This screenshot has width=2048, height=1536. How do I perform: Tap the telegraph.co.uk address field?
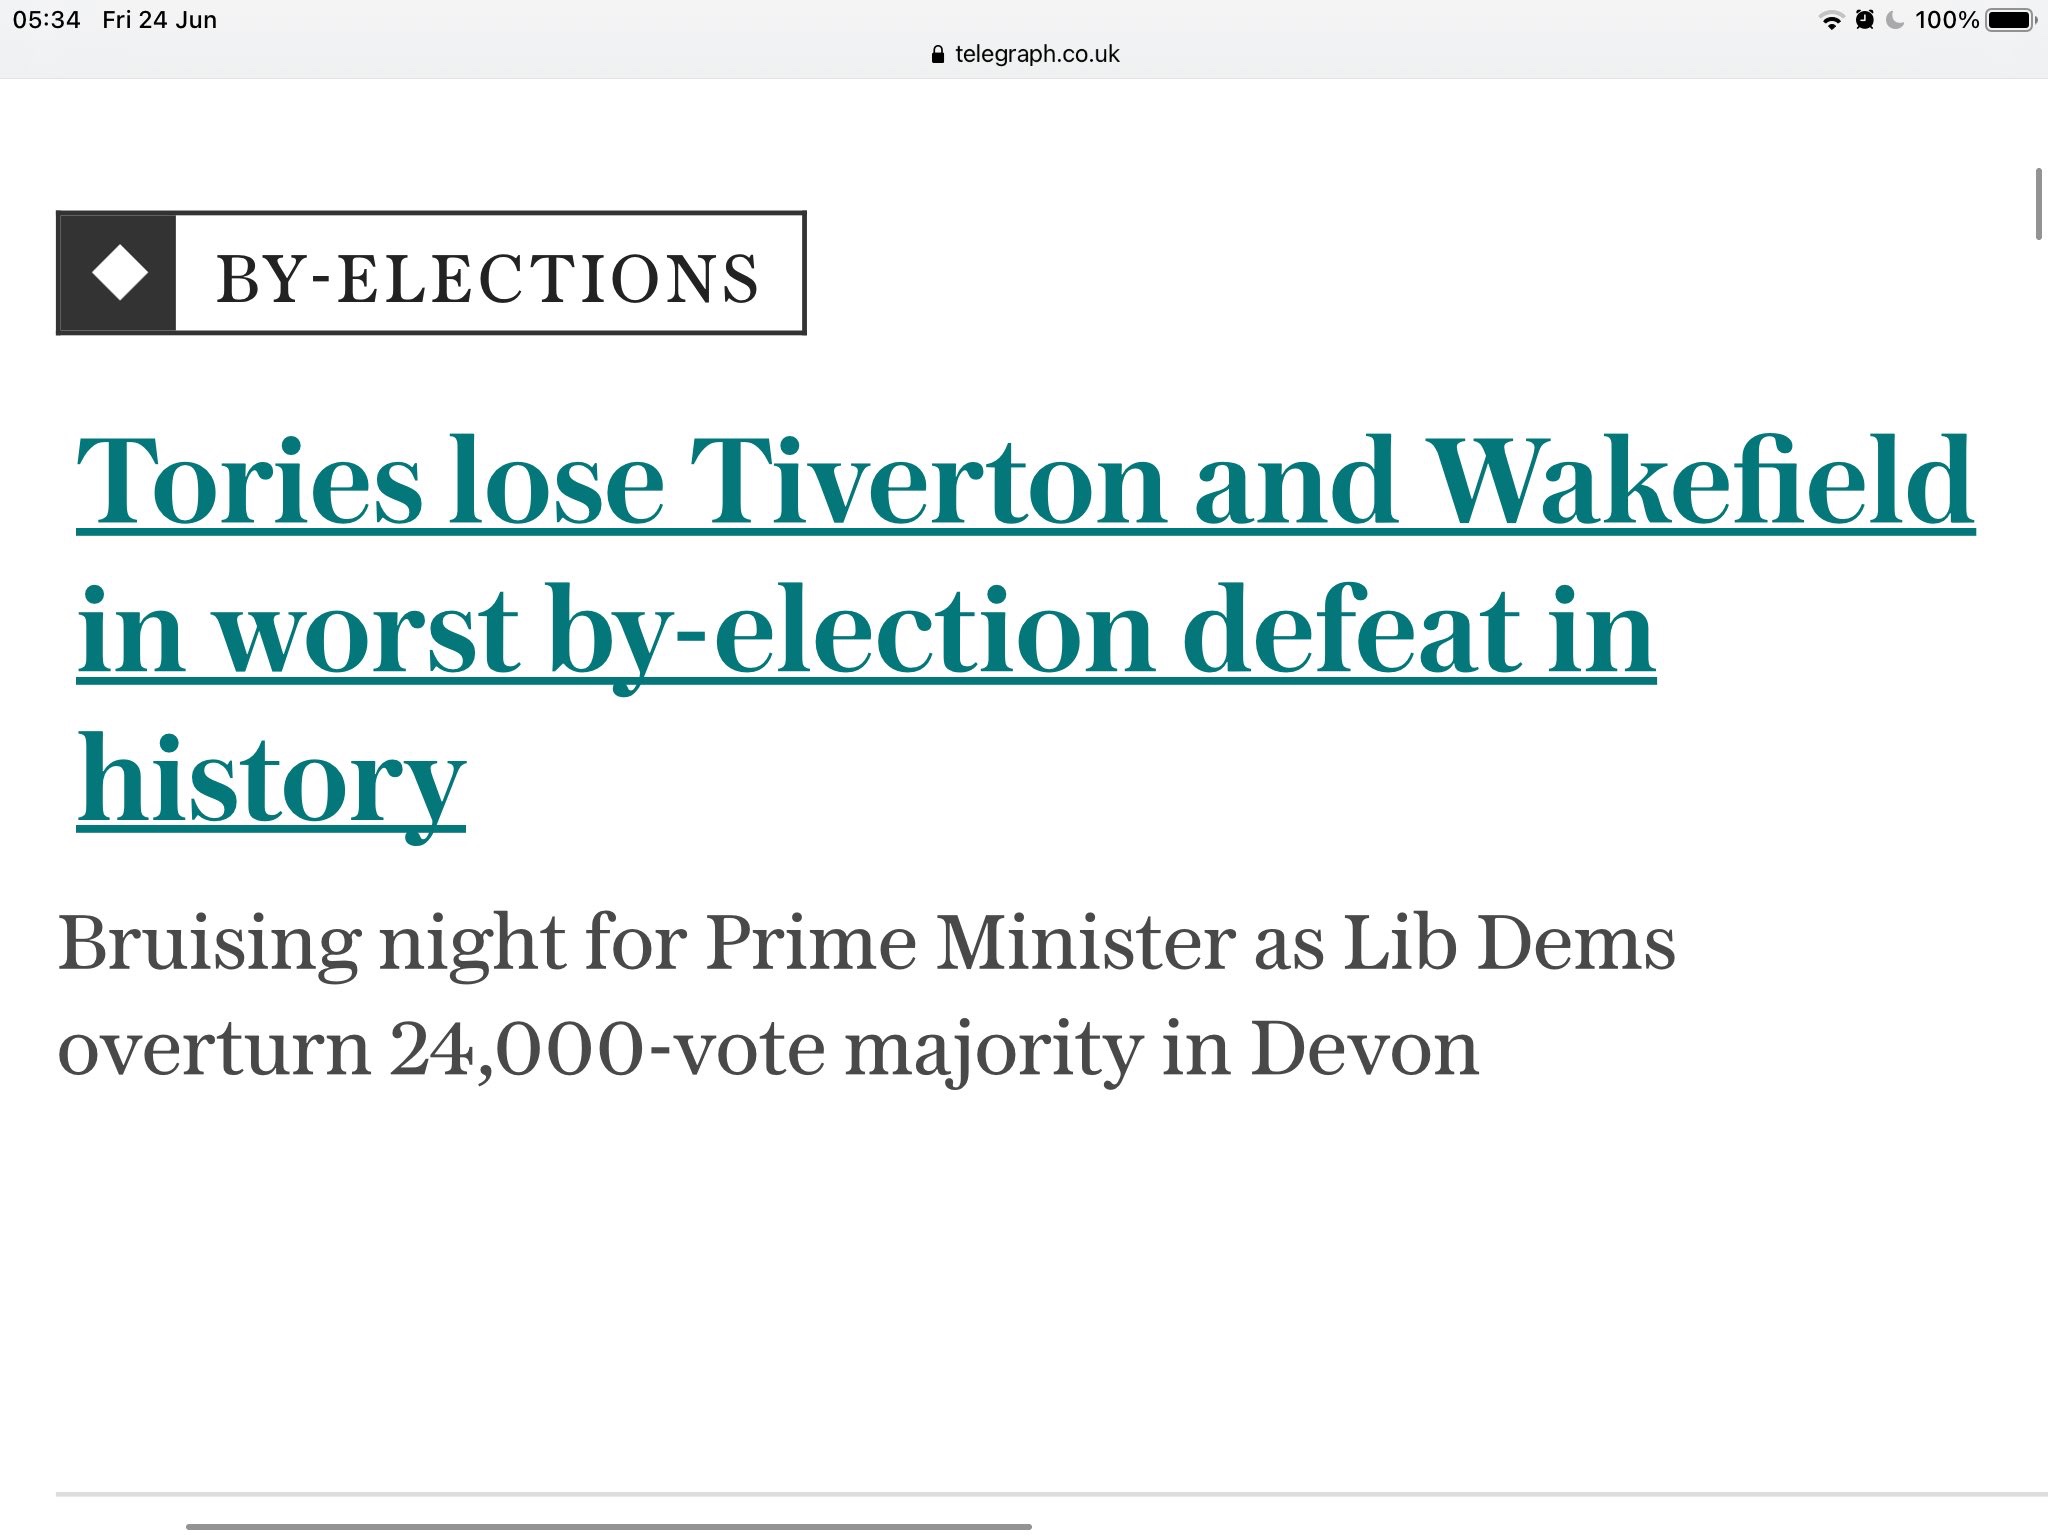point(1036,54)
